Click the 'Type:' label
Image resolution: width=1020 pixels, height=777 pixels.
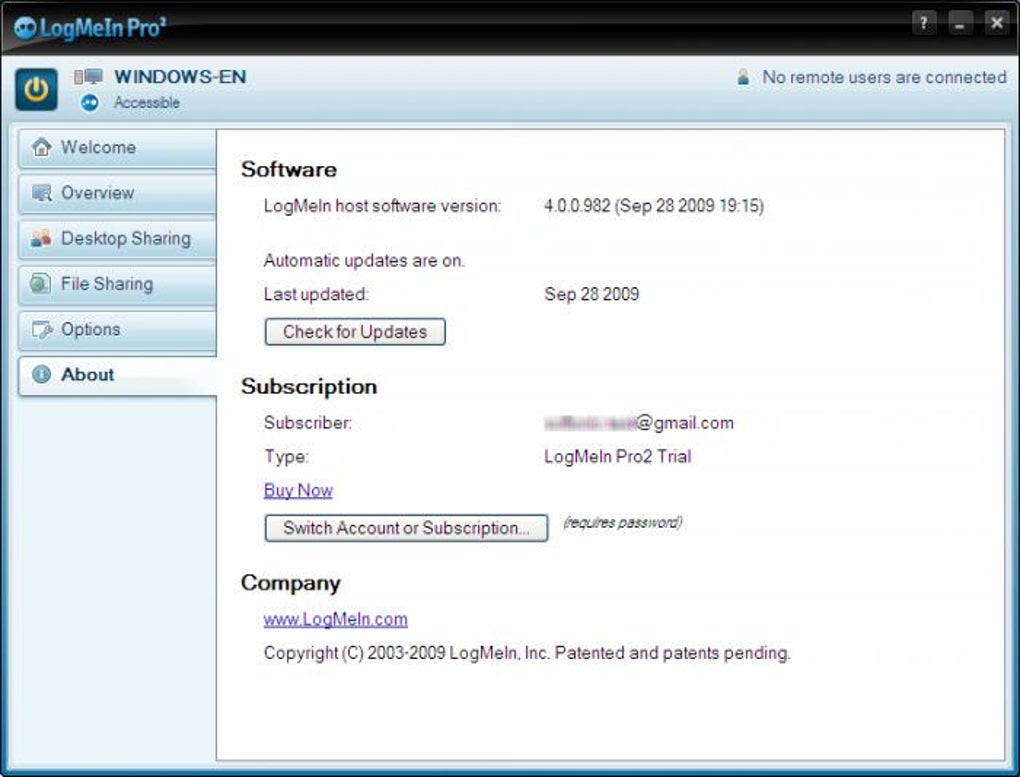tap(286, 456)
